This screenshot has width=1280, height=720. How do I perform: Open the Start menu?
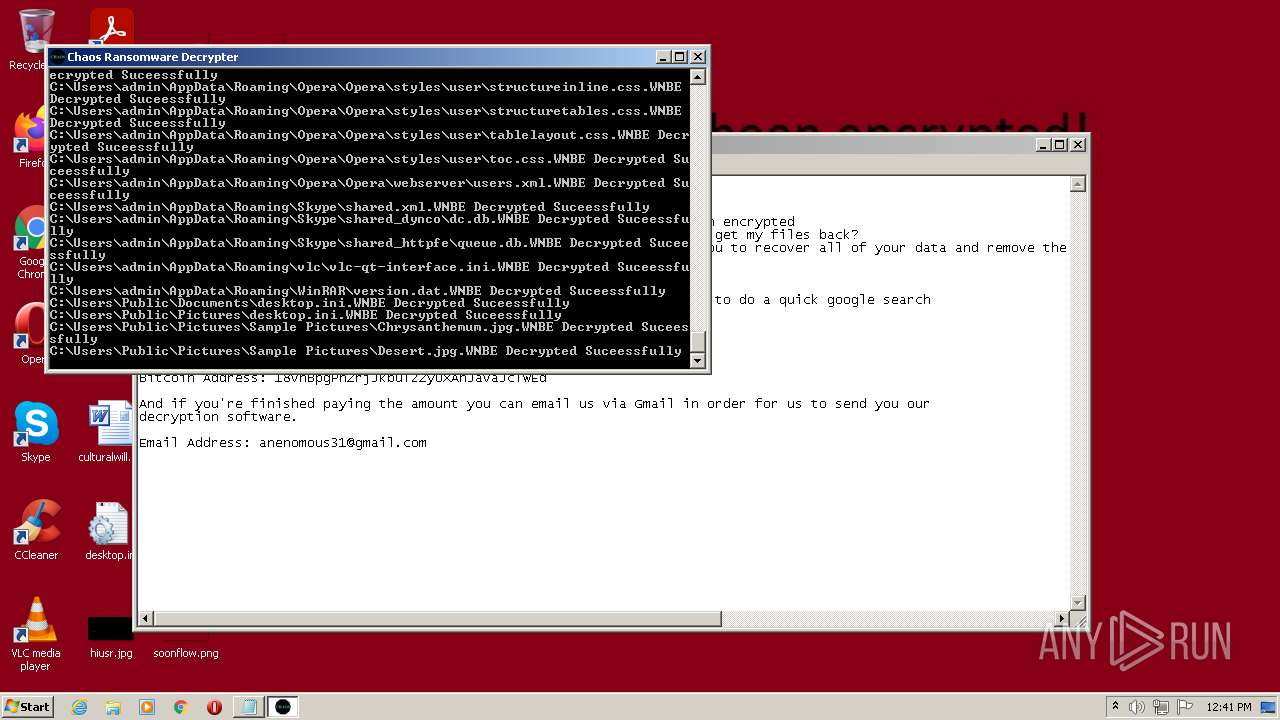(28, 706)
